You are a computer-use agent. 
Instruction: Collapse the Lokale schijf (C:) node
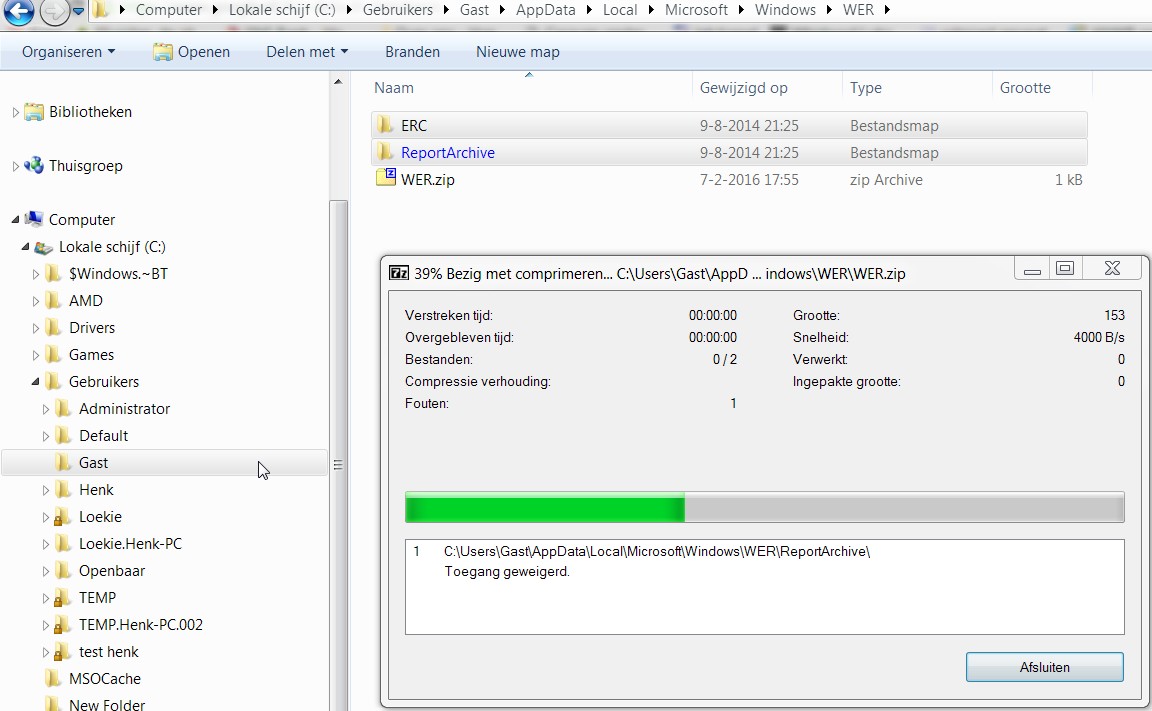click(x=26, y=247)
